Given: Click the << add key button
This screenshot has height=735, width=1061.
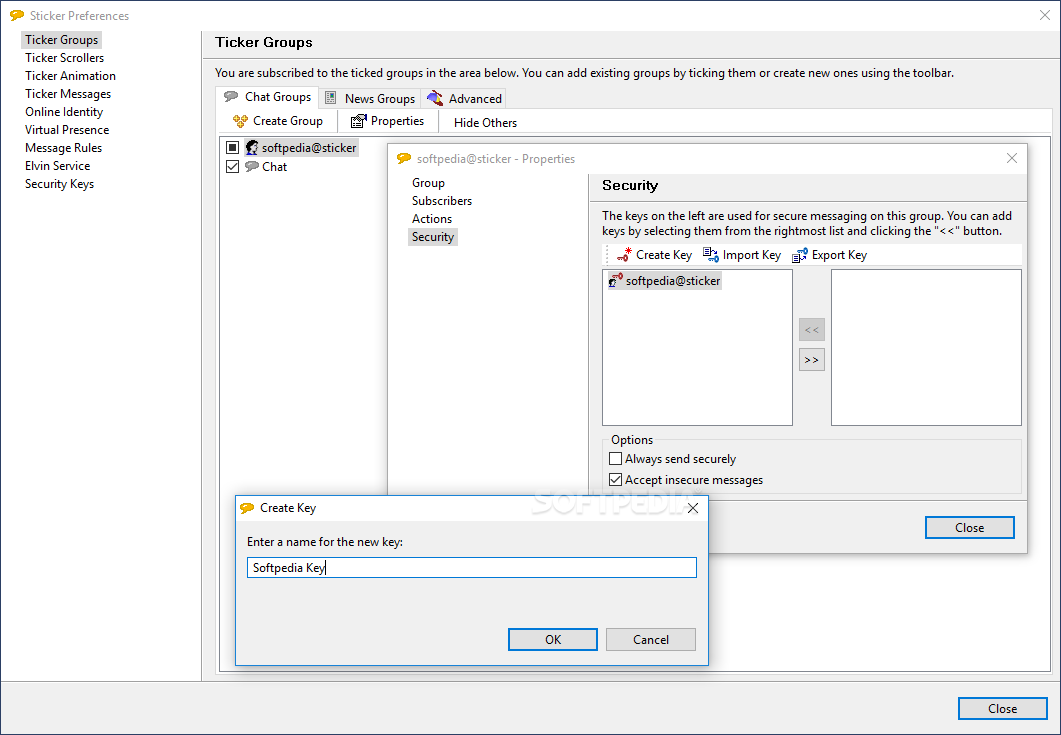Looking at the screenshot, I should point(811,330).
